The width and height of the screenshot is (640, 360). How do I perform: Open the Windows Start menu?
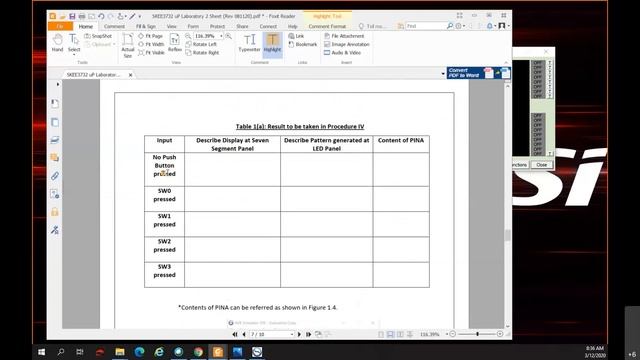(42, 352)
